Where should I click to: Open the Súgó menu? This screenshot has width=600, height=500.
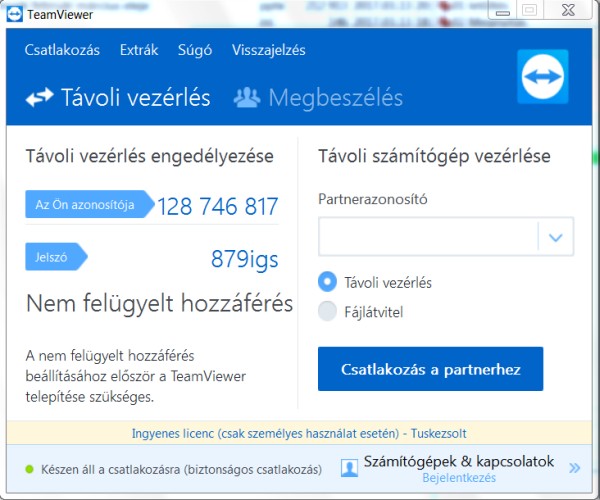195,50
